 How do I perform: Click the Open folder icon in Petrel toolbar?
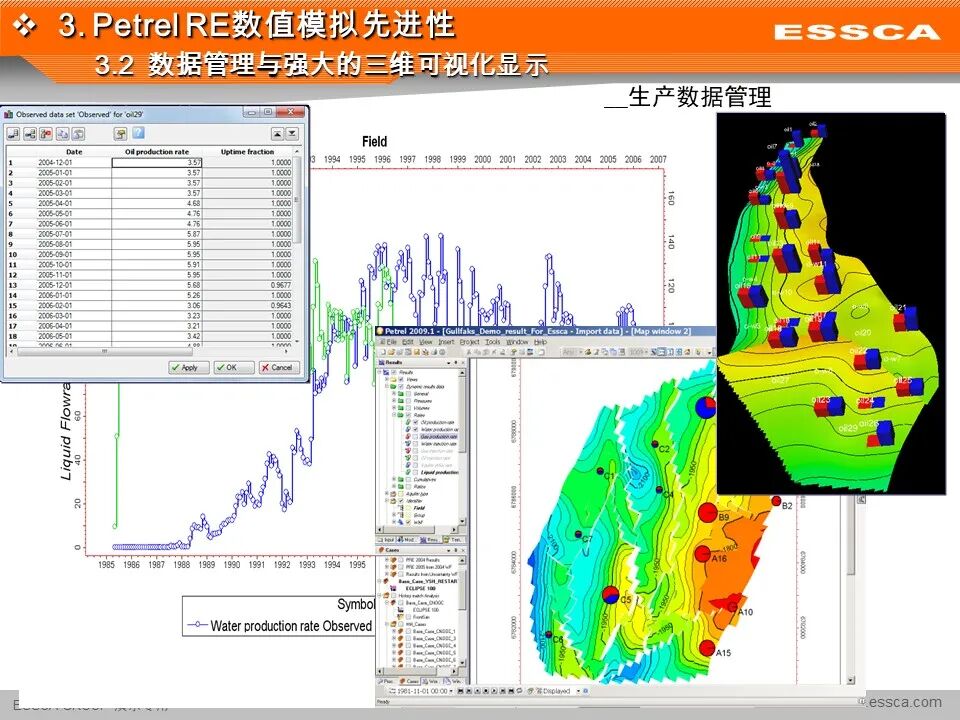click(391, 352)
